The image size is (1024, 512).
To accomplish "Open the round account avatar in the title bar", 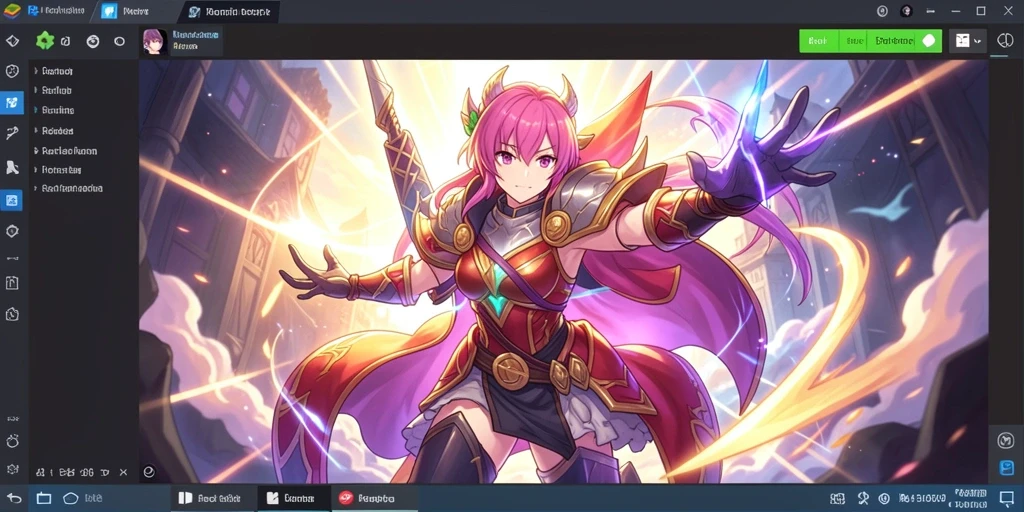I will tap(906, 11).
